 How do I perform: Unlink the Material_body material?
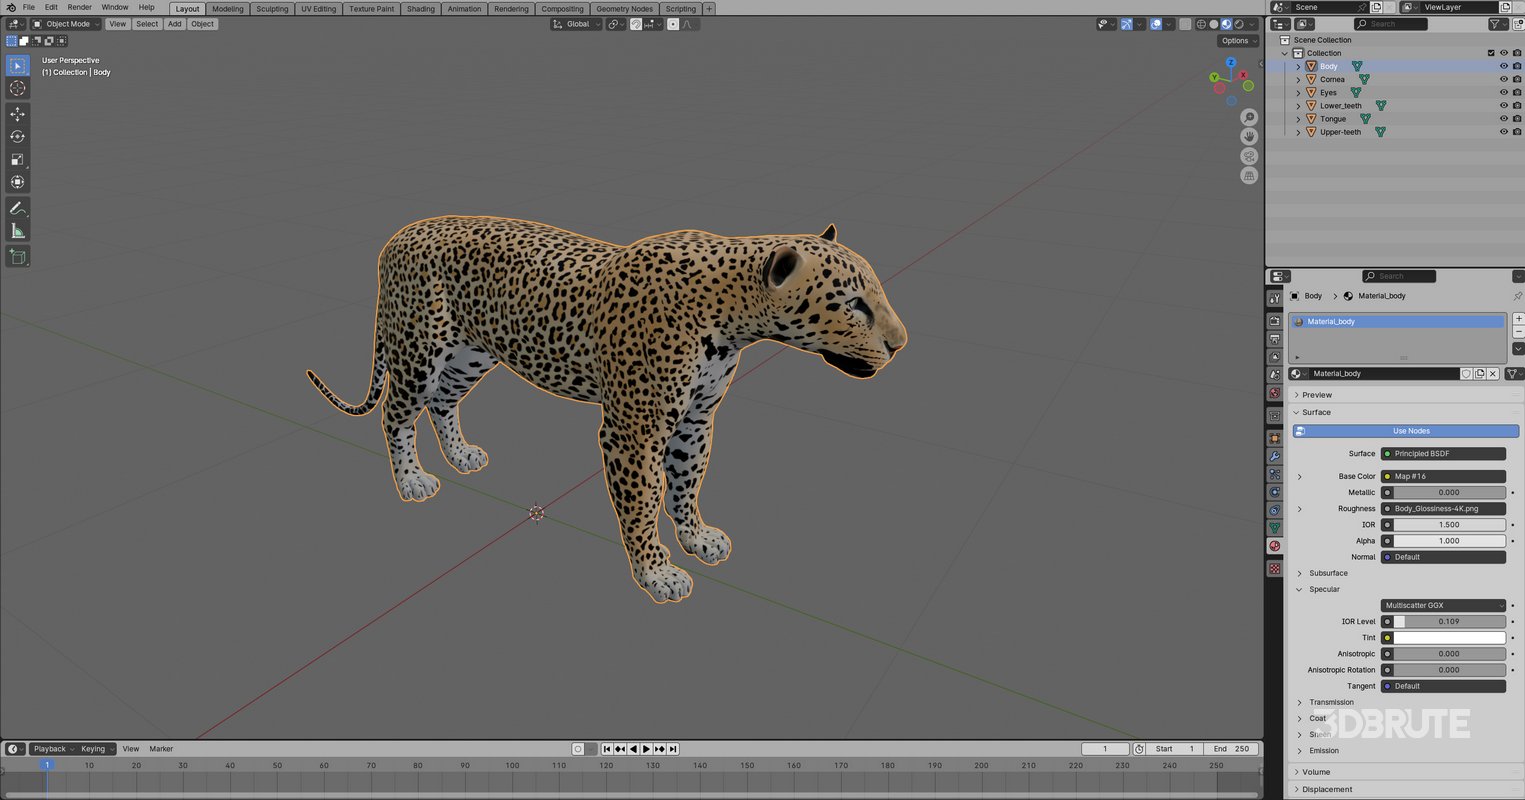coord(1493,373)
